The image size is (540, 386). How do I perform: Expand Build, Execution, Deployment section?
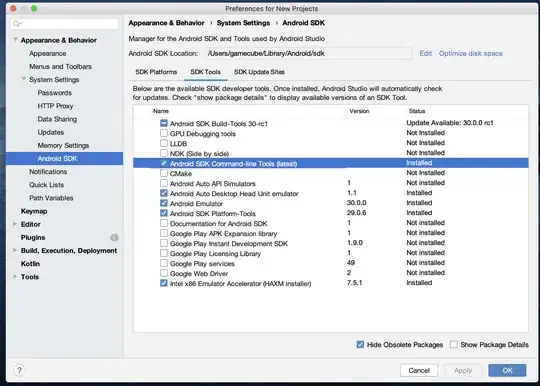pyautogui.click(x=15, y=250)
